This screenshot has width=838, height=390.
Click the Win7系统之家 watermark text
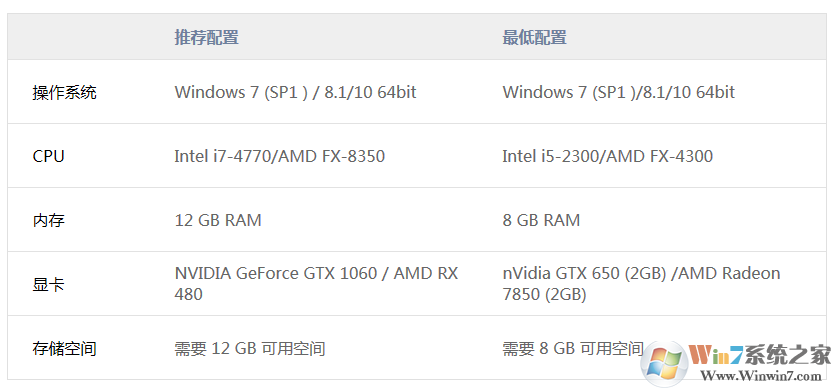click(760, 354)
